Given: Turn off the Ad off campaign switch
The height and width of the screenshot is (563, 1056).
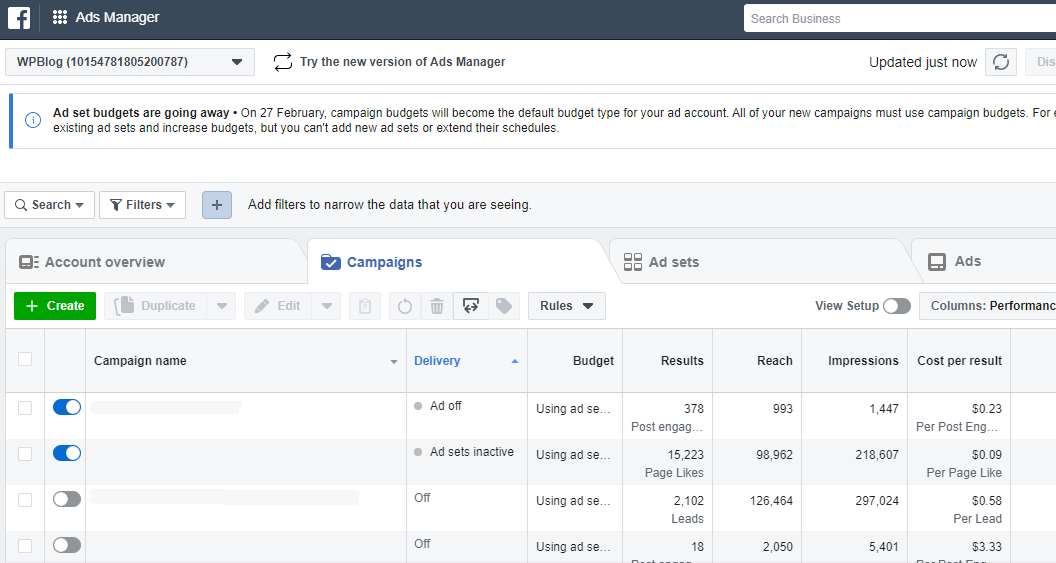Looking at the screenshot, I should (67, 407).
